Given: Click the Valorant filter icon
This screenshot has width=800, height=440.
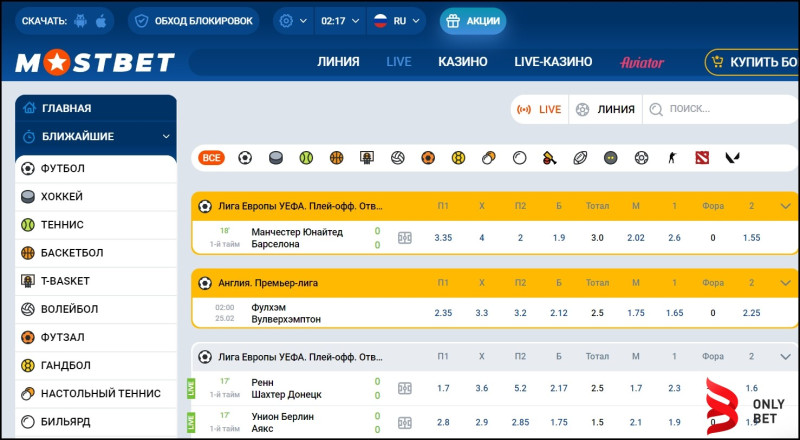Looking at the screenshot, I should point(732,158).
